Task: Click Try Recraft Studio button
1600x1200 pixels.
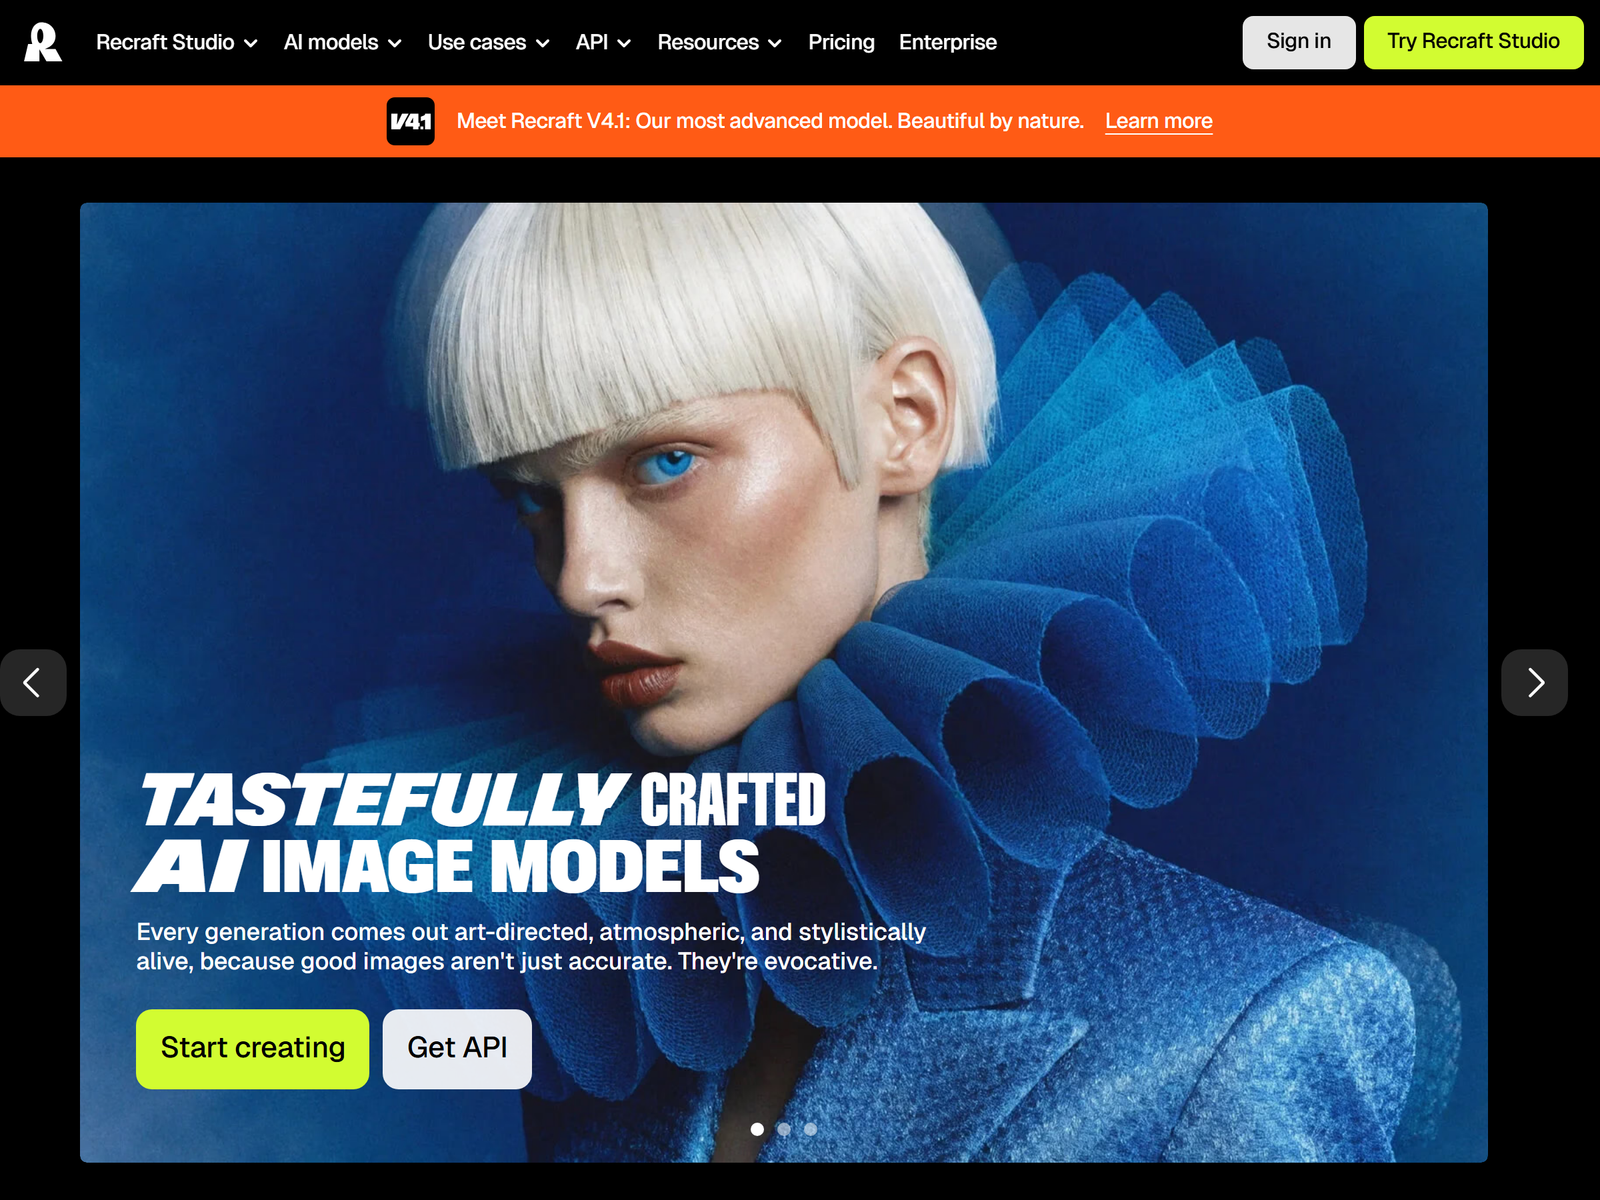Action: point(1473,42)
